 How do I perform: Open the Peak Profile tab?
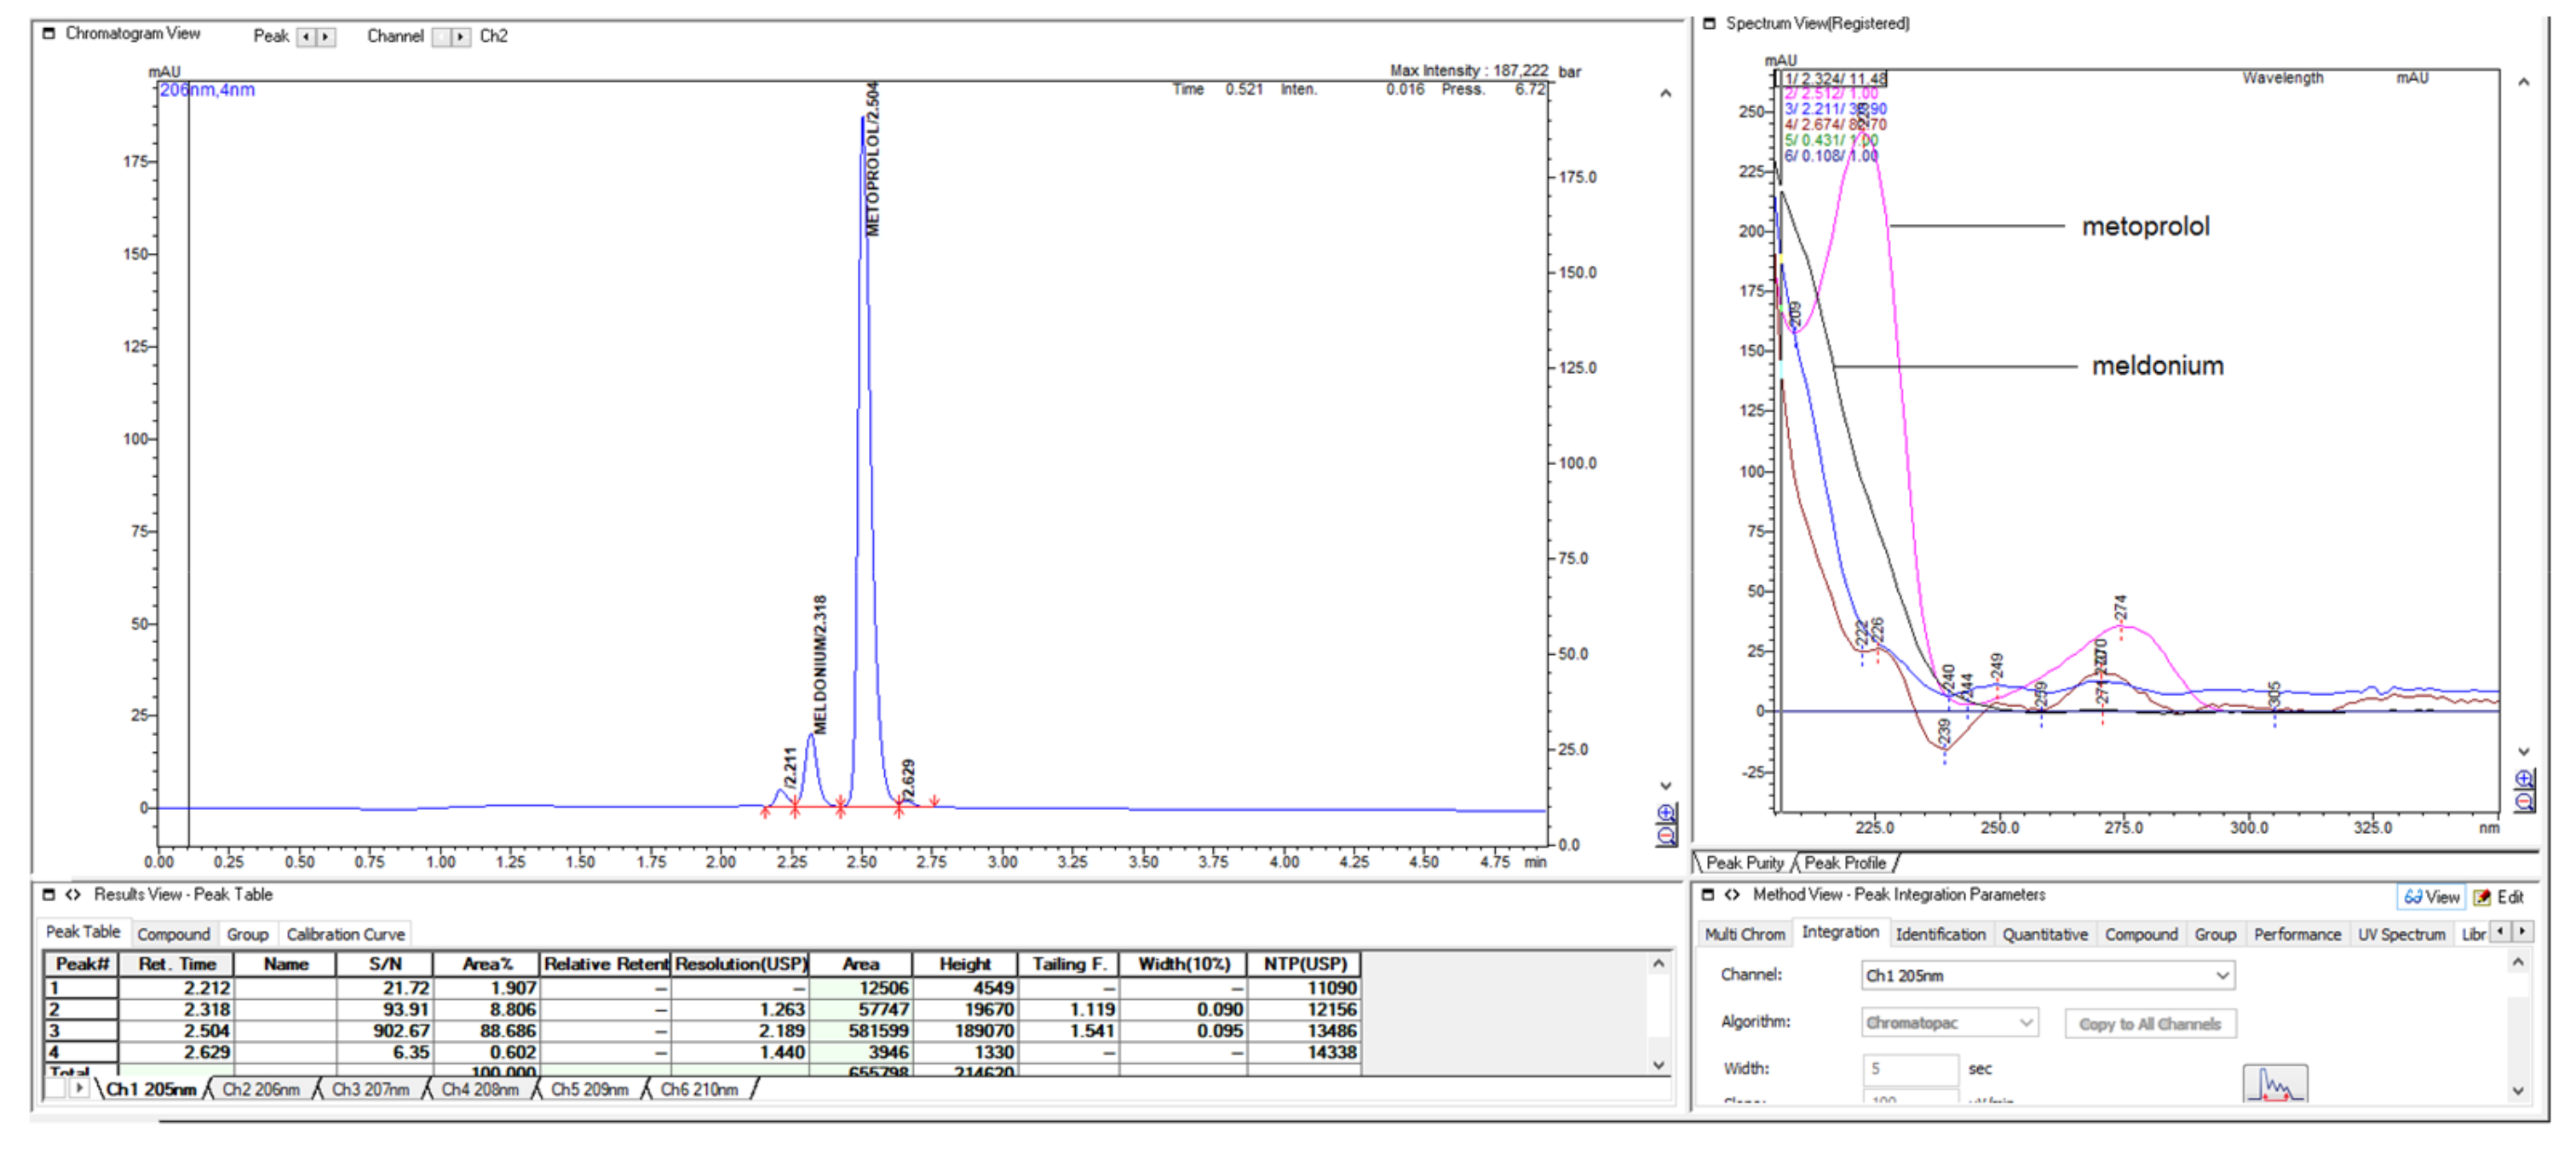point(1845,862)
